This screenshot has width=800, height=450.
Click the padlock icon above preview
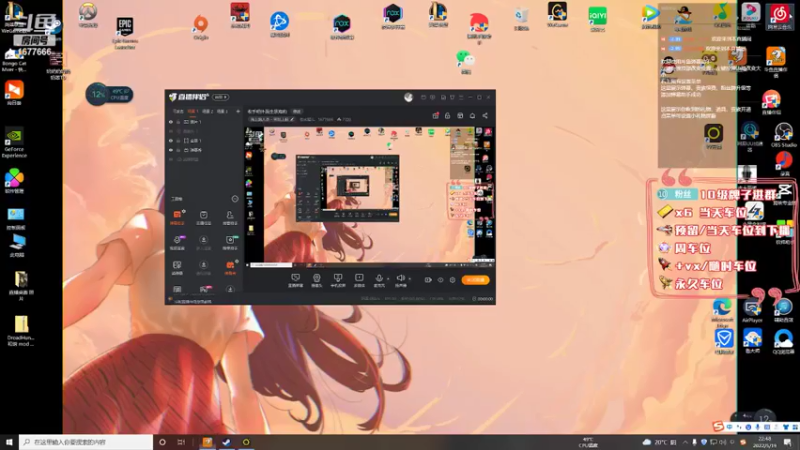pos(447,116)
